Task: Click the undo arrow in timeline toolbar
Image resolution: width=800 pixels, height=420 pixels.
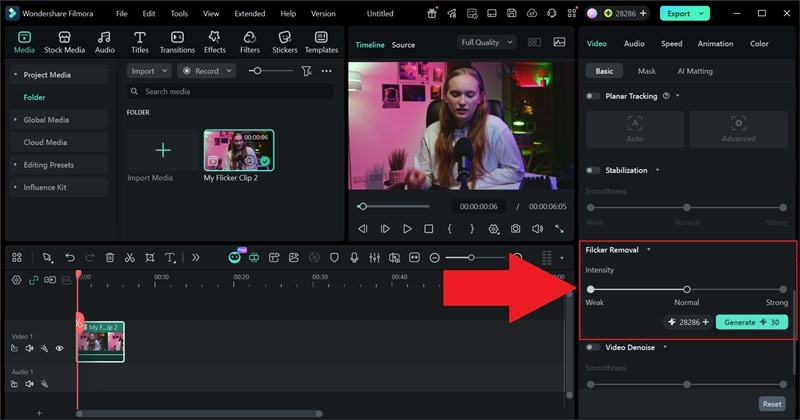Action: [x=69, y=257]
